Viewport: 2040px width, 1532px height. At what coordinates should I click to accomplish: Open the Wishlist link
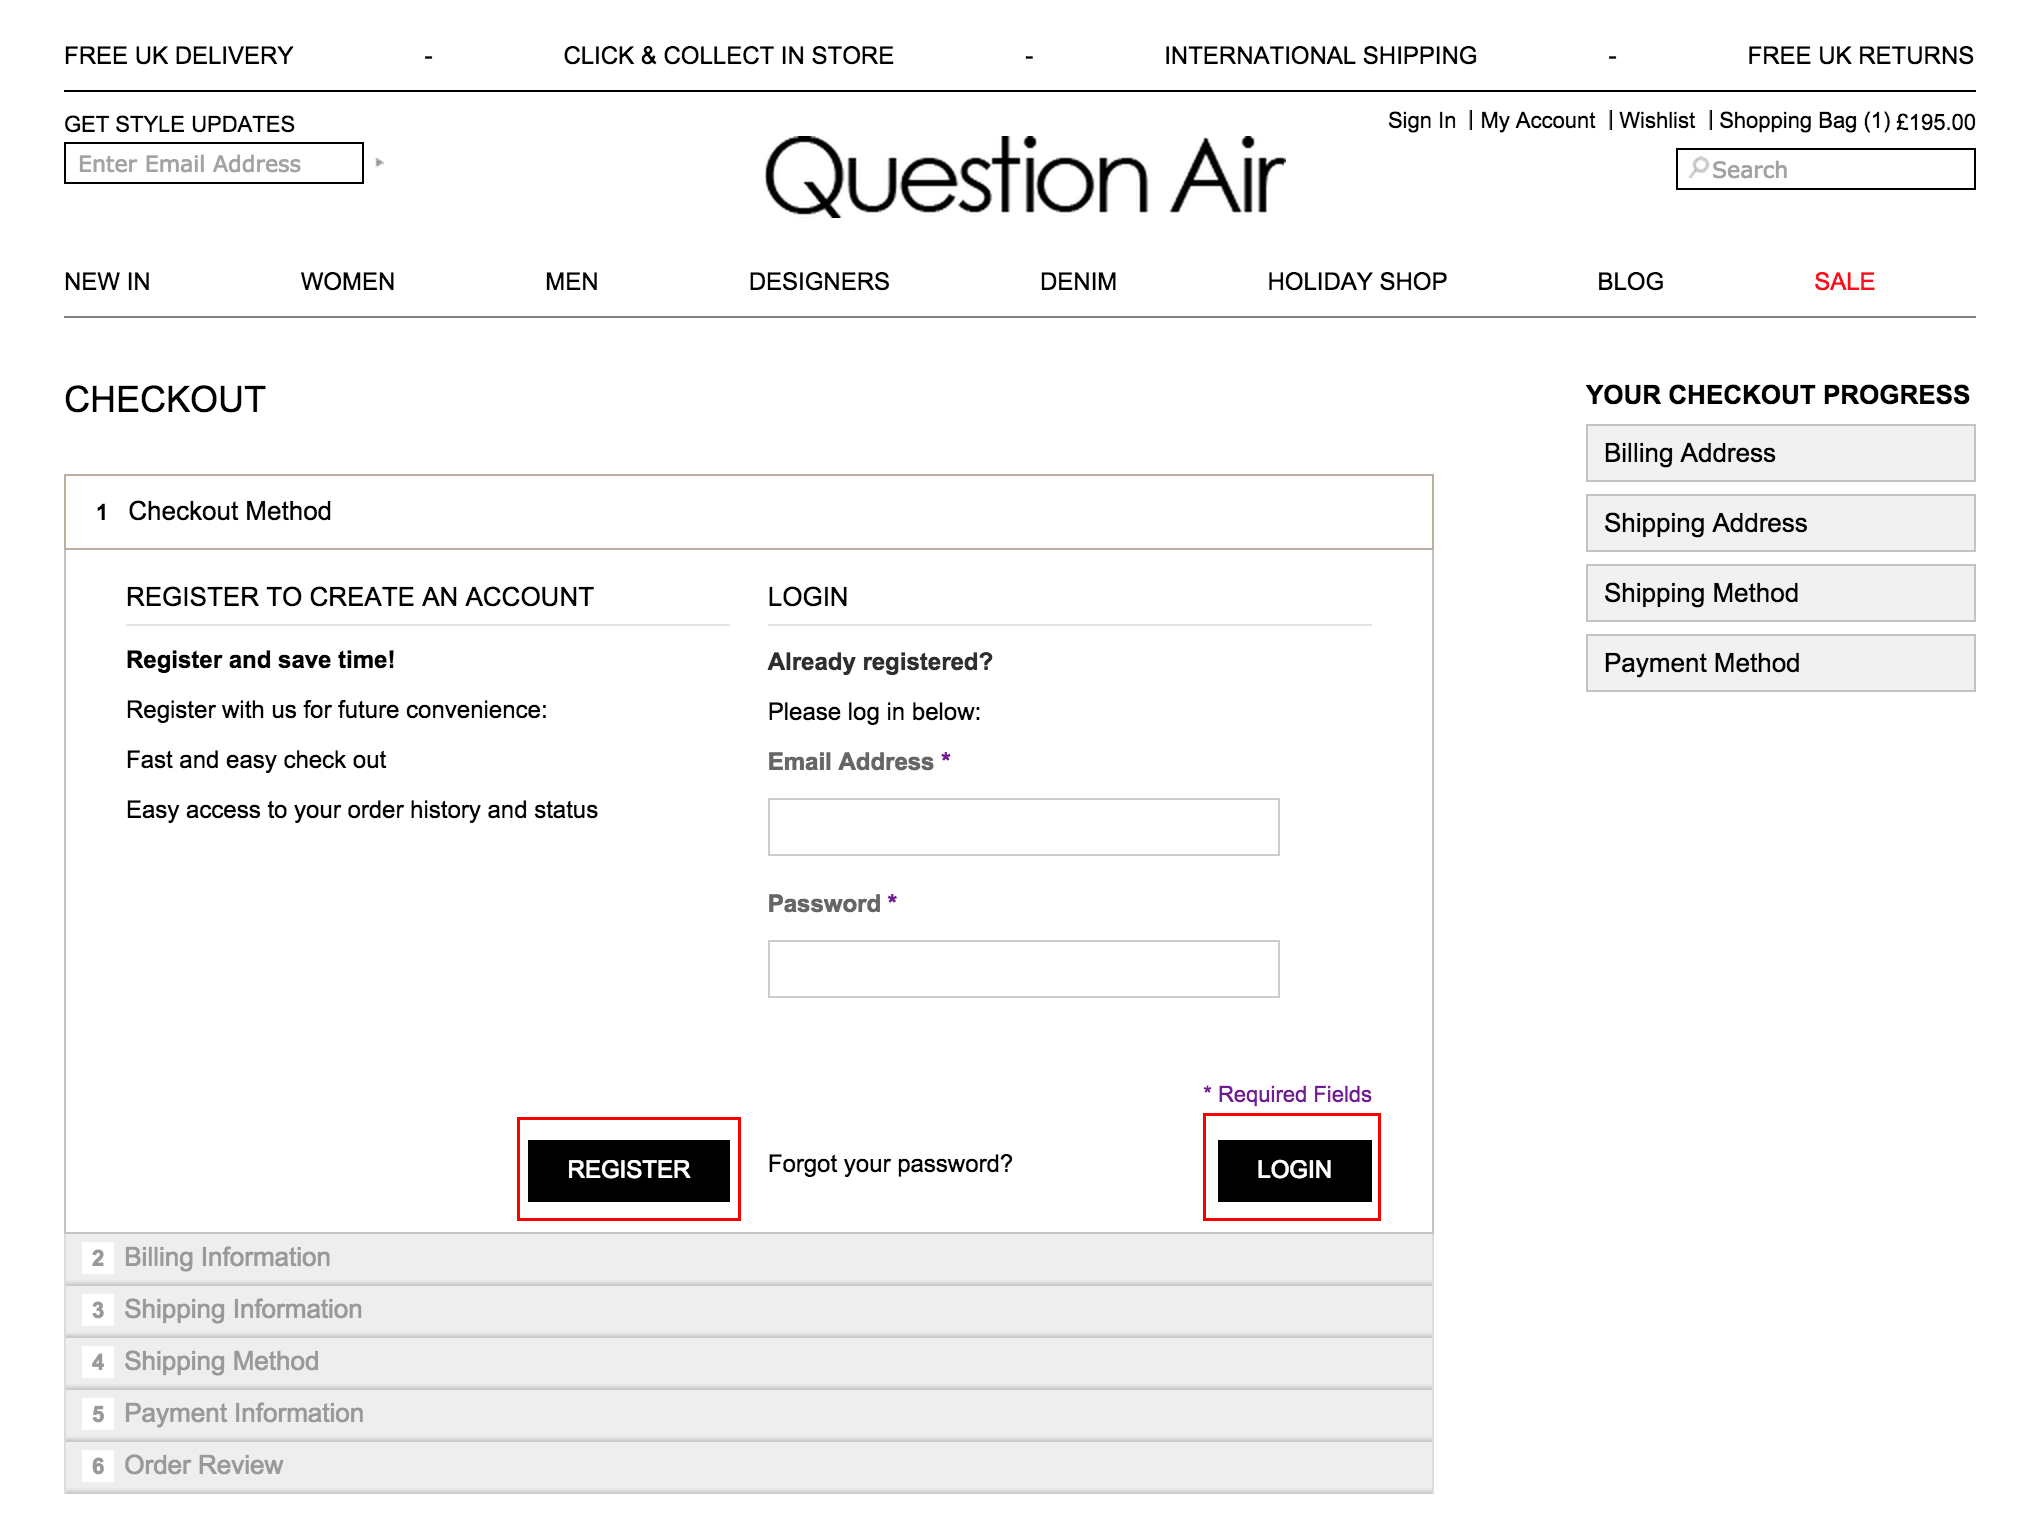(1657, 121)
